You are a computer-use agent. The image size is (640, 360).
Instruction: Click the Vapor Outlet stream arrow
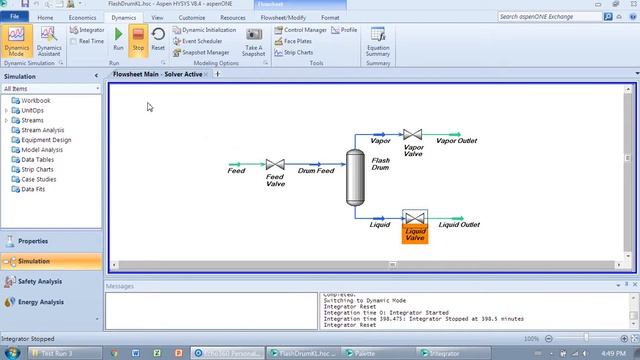click(x=455, y=134)
